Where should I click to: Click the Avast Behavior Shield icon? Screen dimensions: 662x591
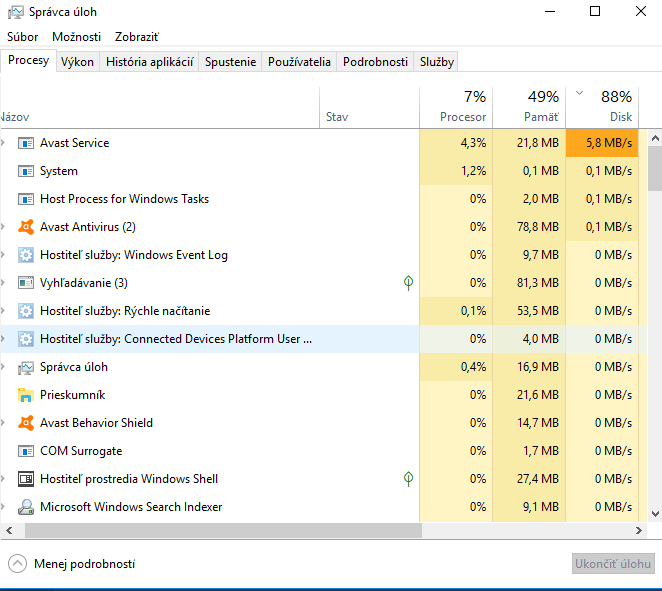(26, 423)
